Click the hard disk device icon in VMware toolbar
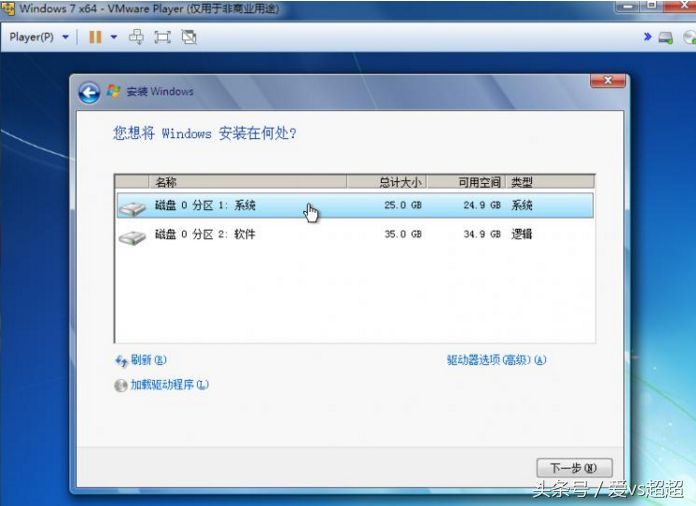The width and height of the screenshot is (696, 506). click(x=665, y=38)
